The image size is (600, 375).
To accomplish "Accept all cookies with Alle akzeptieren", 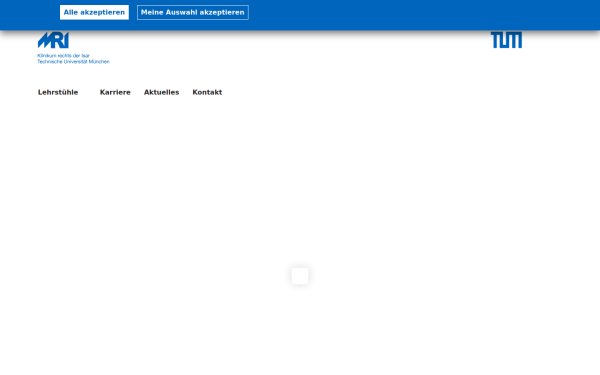I will [x=94, y=12].
